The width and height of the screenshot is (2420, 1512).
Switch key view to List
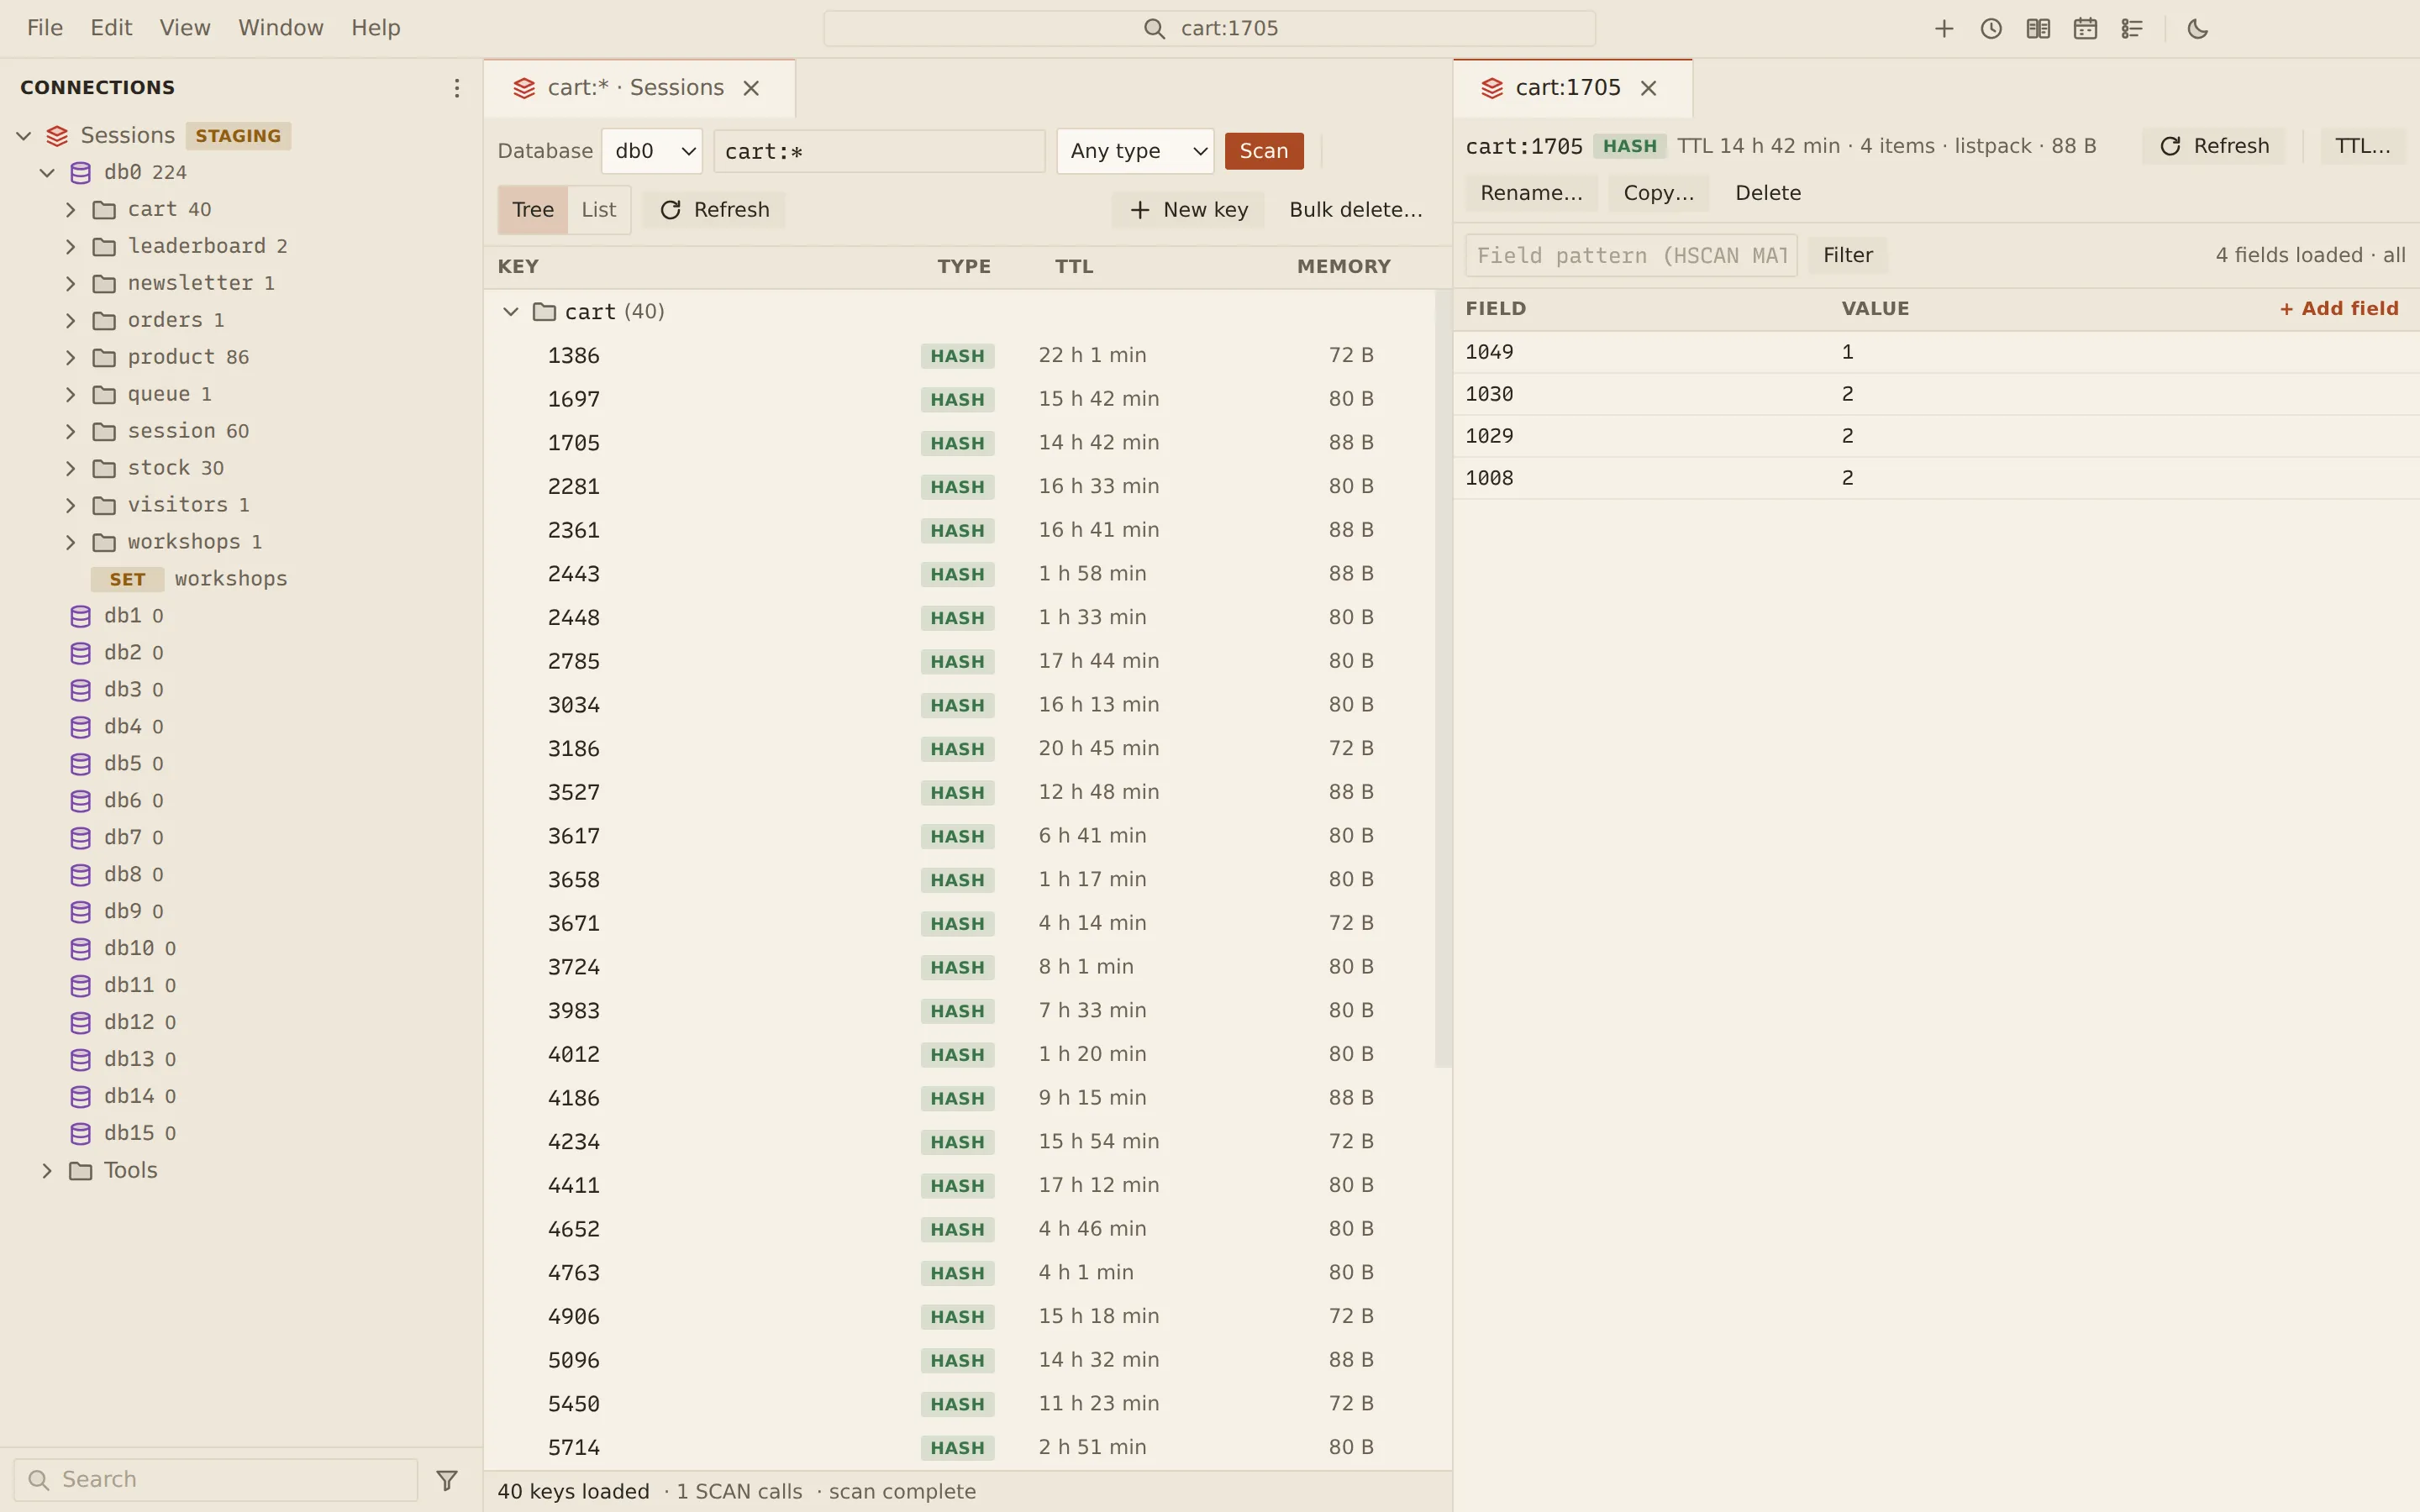coord(599,210)
